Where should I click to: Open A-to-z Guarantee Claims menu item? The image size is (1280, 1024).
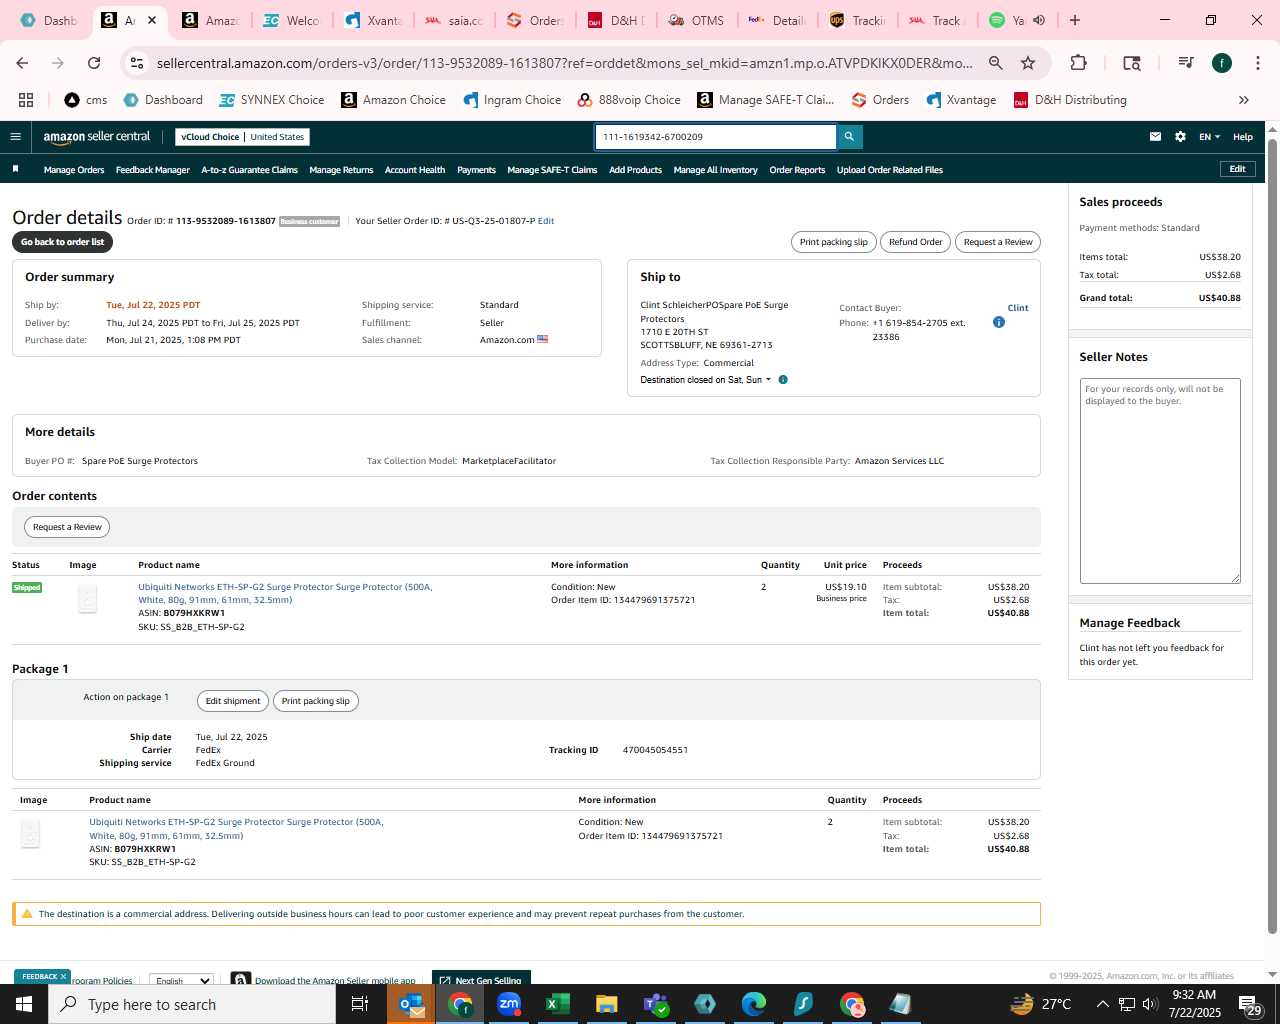[x=250, y=170]
